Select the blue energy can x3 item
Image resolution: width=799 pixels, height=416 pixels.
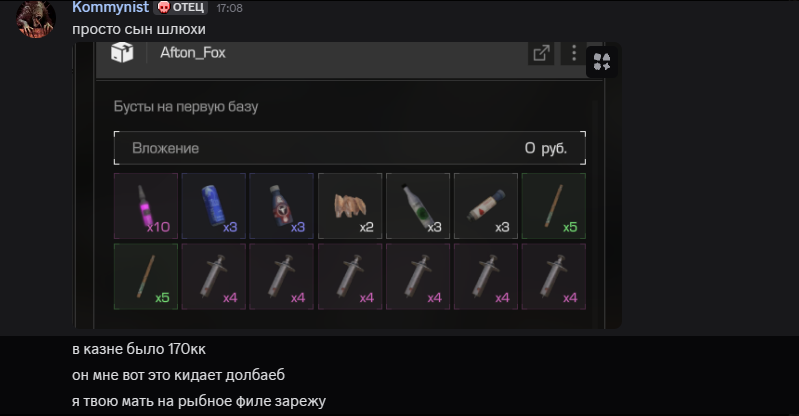[214, 206]
